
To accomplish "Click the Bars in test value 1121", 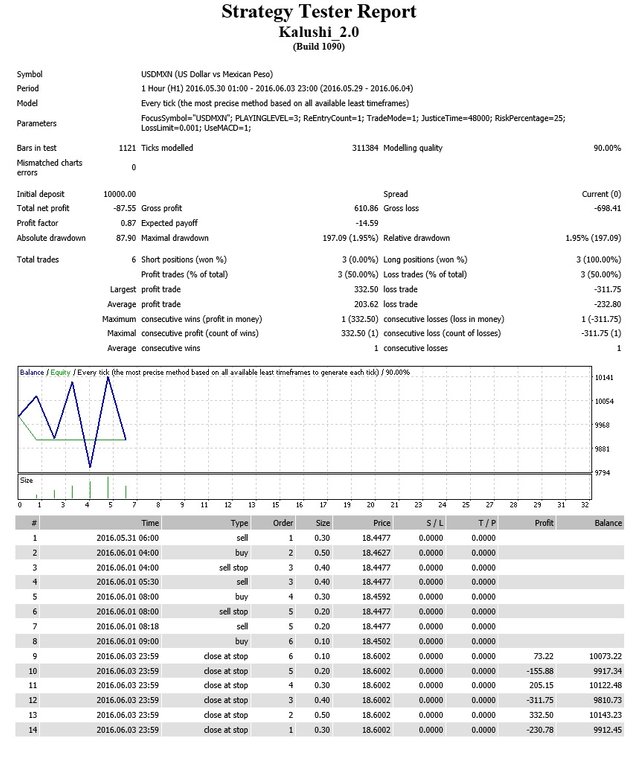I will [x=127, y=148].
